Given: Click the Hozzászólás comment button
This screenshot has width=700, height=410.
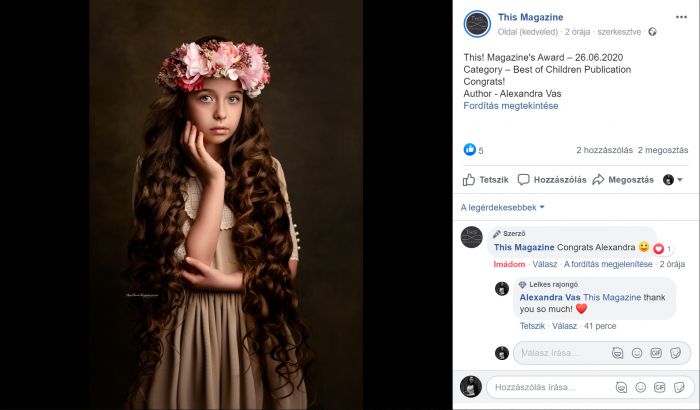Looking at the screenshot, I should 552,180.
